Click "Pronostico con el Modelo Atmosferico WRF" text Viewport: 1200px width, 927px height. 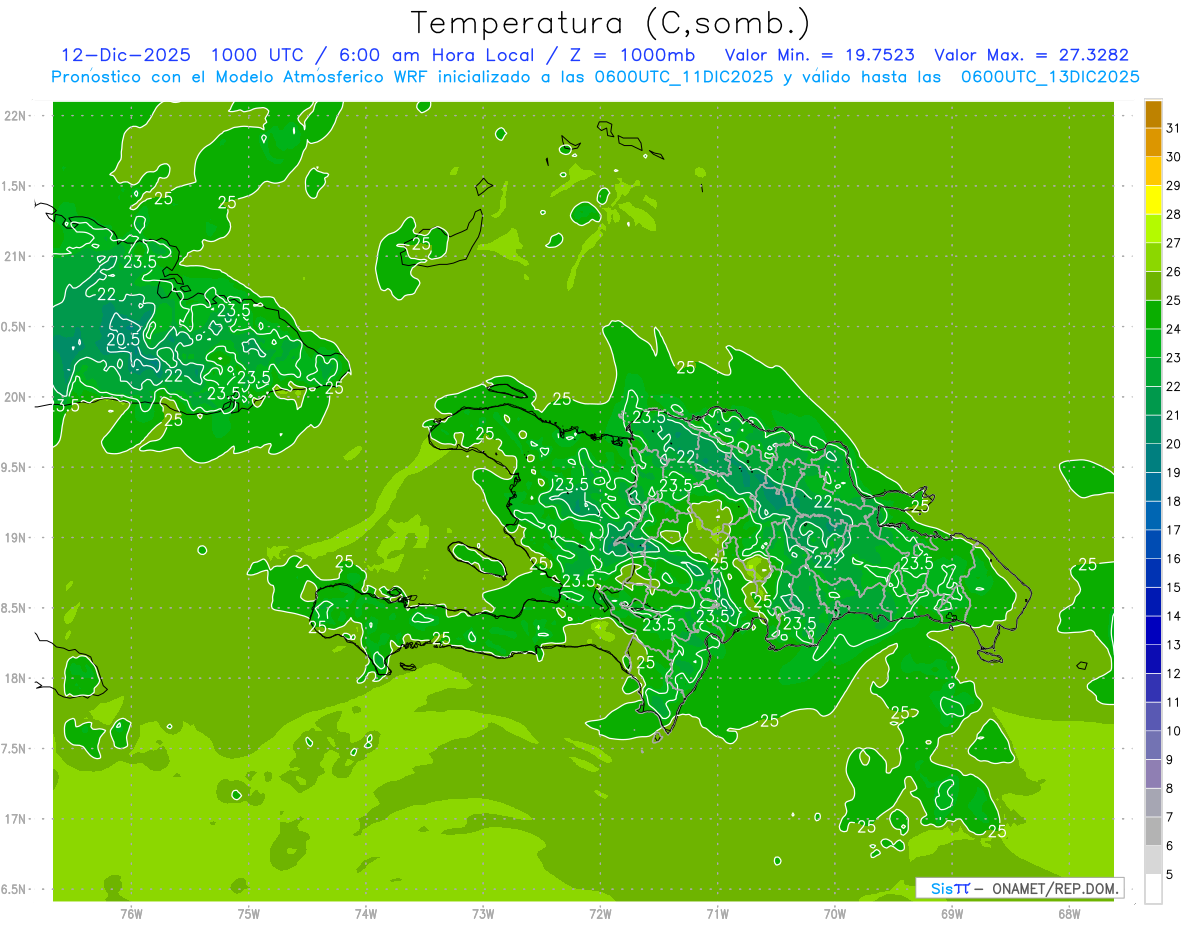[x=240, y=77]
